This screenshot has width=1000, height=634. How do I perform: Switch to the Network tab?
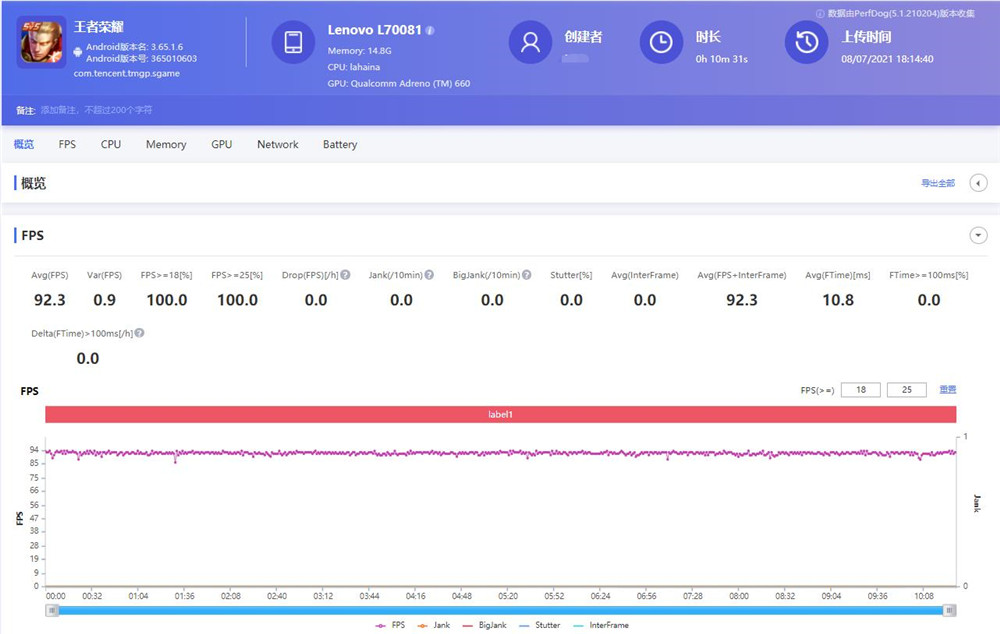pos(277,144)
